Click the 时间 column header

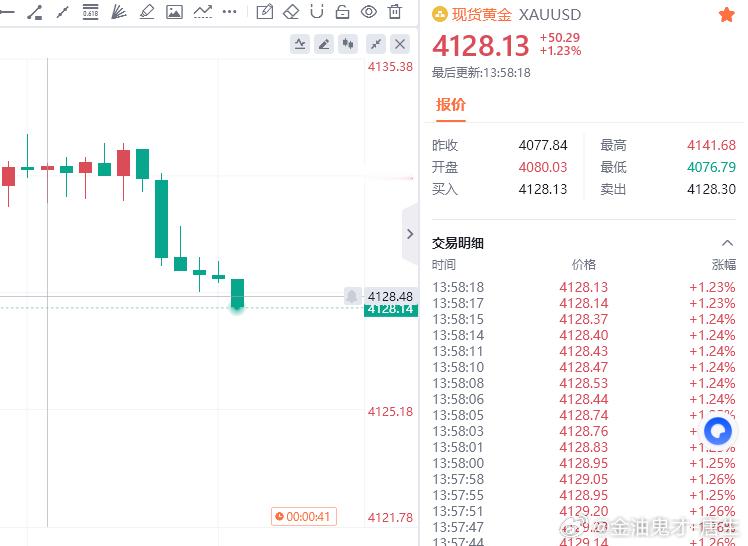(x=444, y=265)
